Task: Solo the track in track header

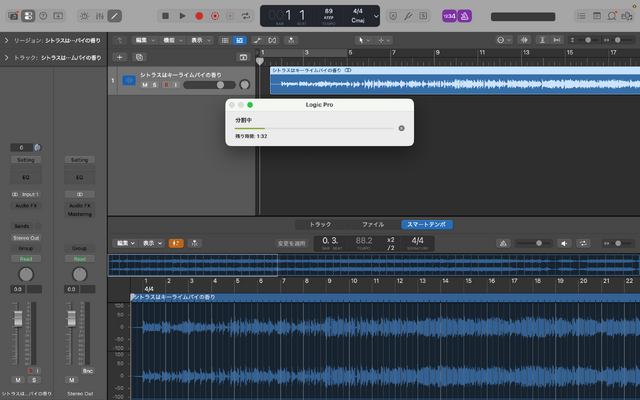Action: pos(155,85)
